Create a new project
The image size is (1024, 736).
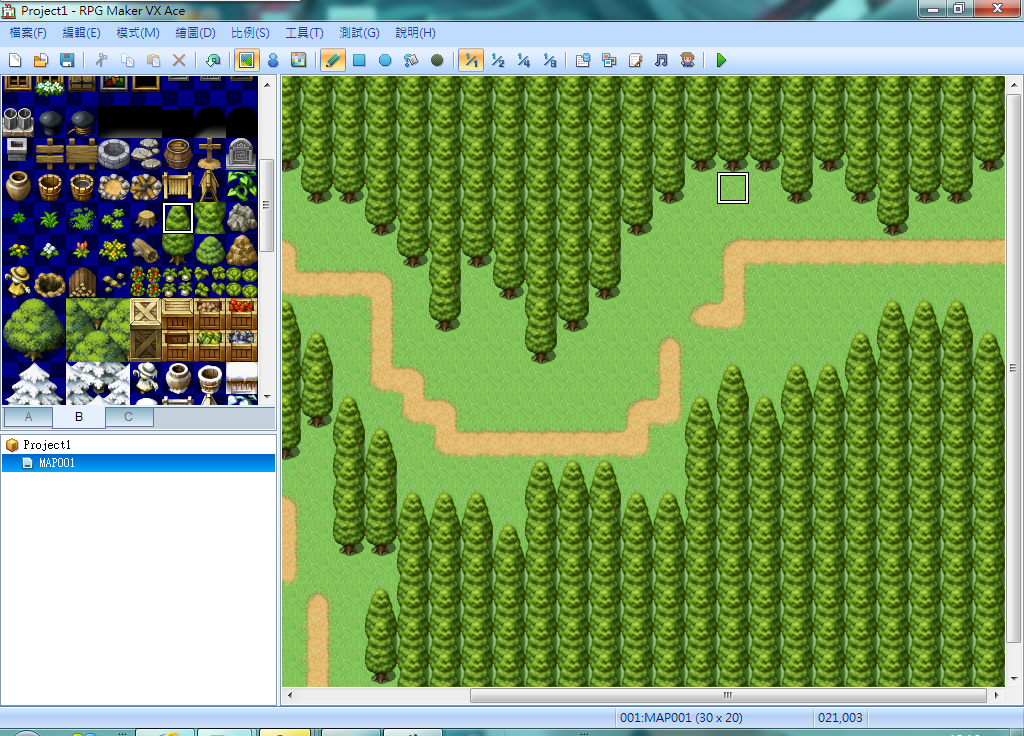[x=15, y=61]
